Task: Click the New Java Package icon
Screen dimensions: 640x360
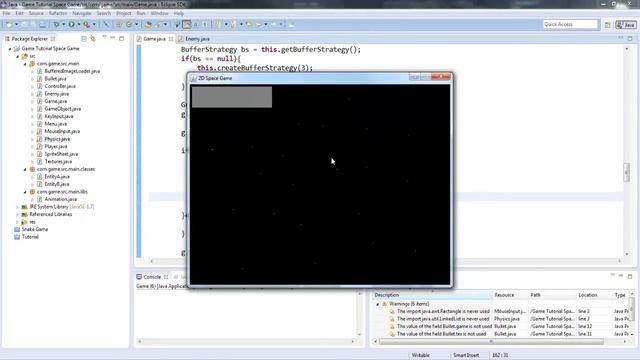Action: pyautogui.click(x=119, y=25)
